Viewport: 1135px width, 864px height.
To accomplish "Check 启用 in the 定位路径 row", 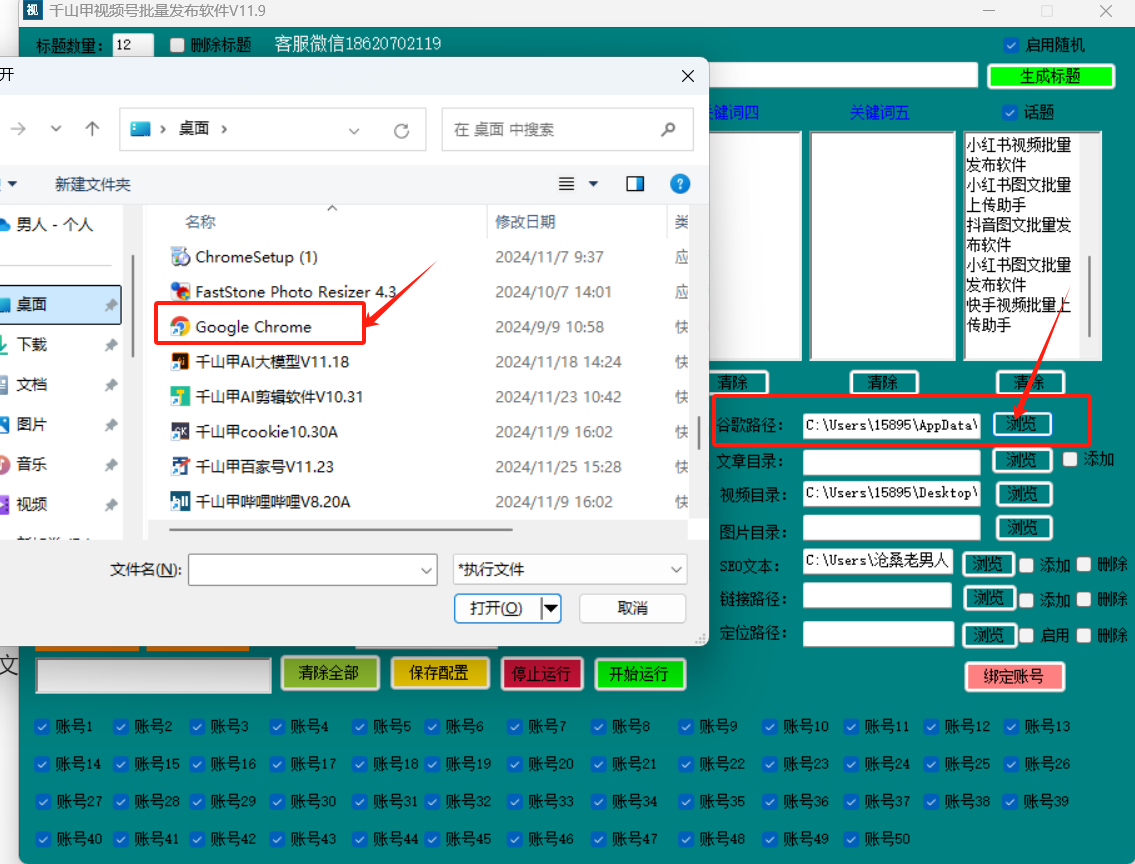I will point(1026,635).
